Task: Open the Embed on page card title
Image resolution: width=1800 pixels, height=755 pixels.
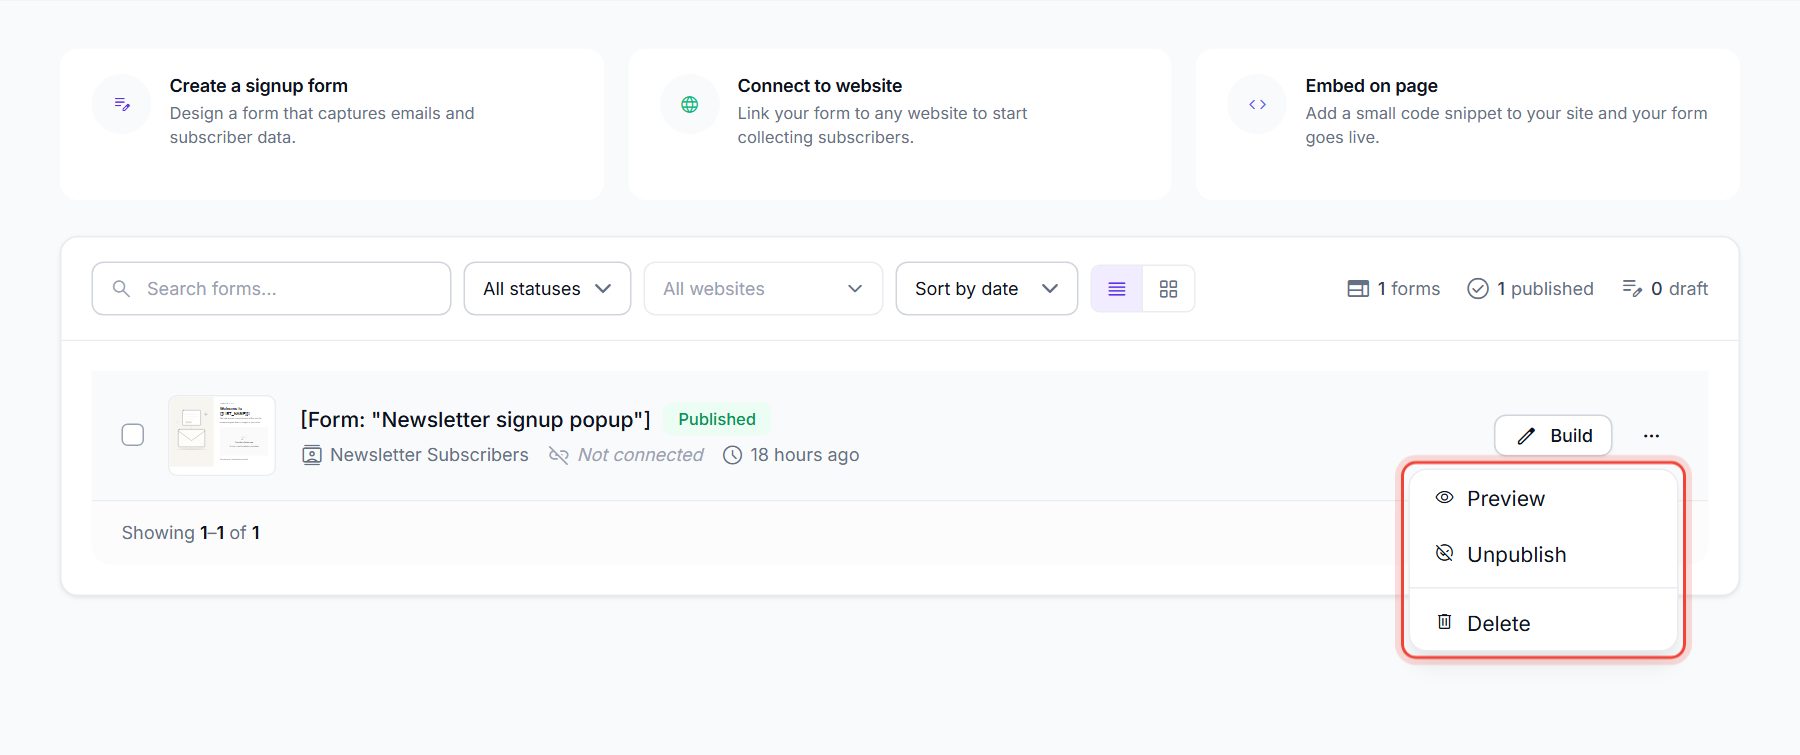Action: click(x=1371, y=86)
